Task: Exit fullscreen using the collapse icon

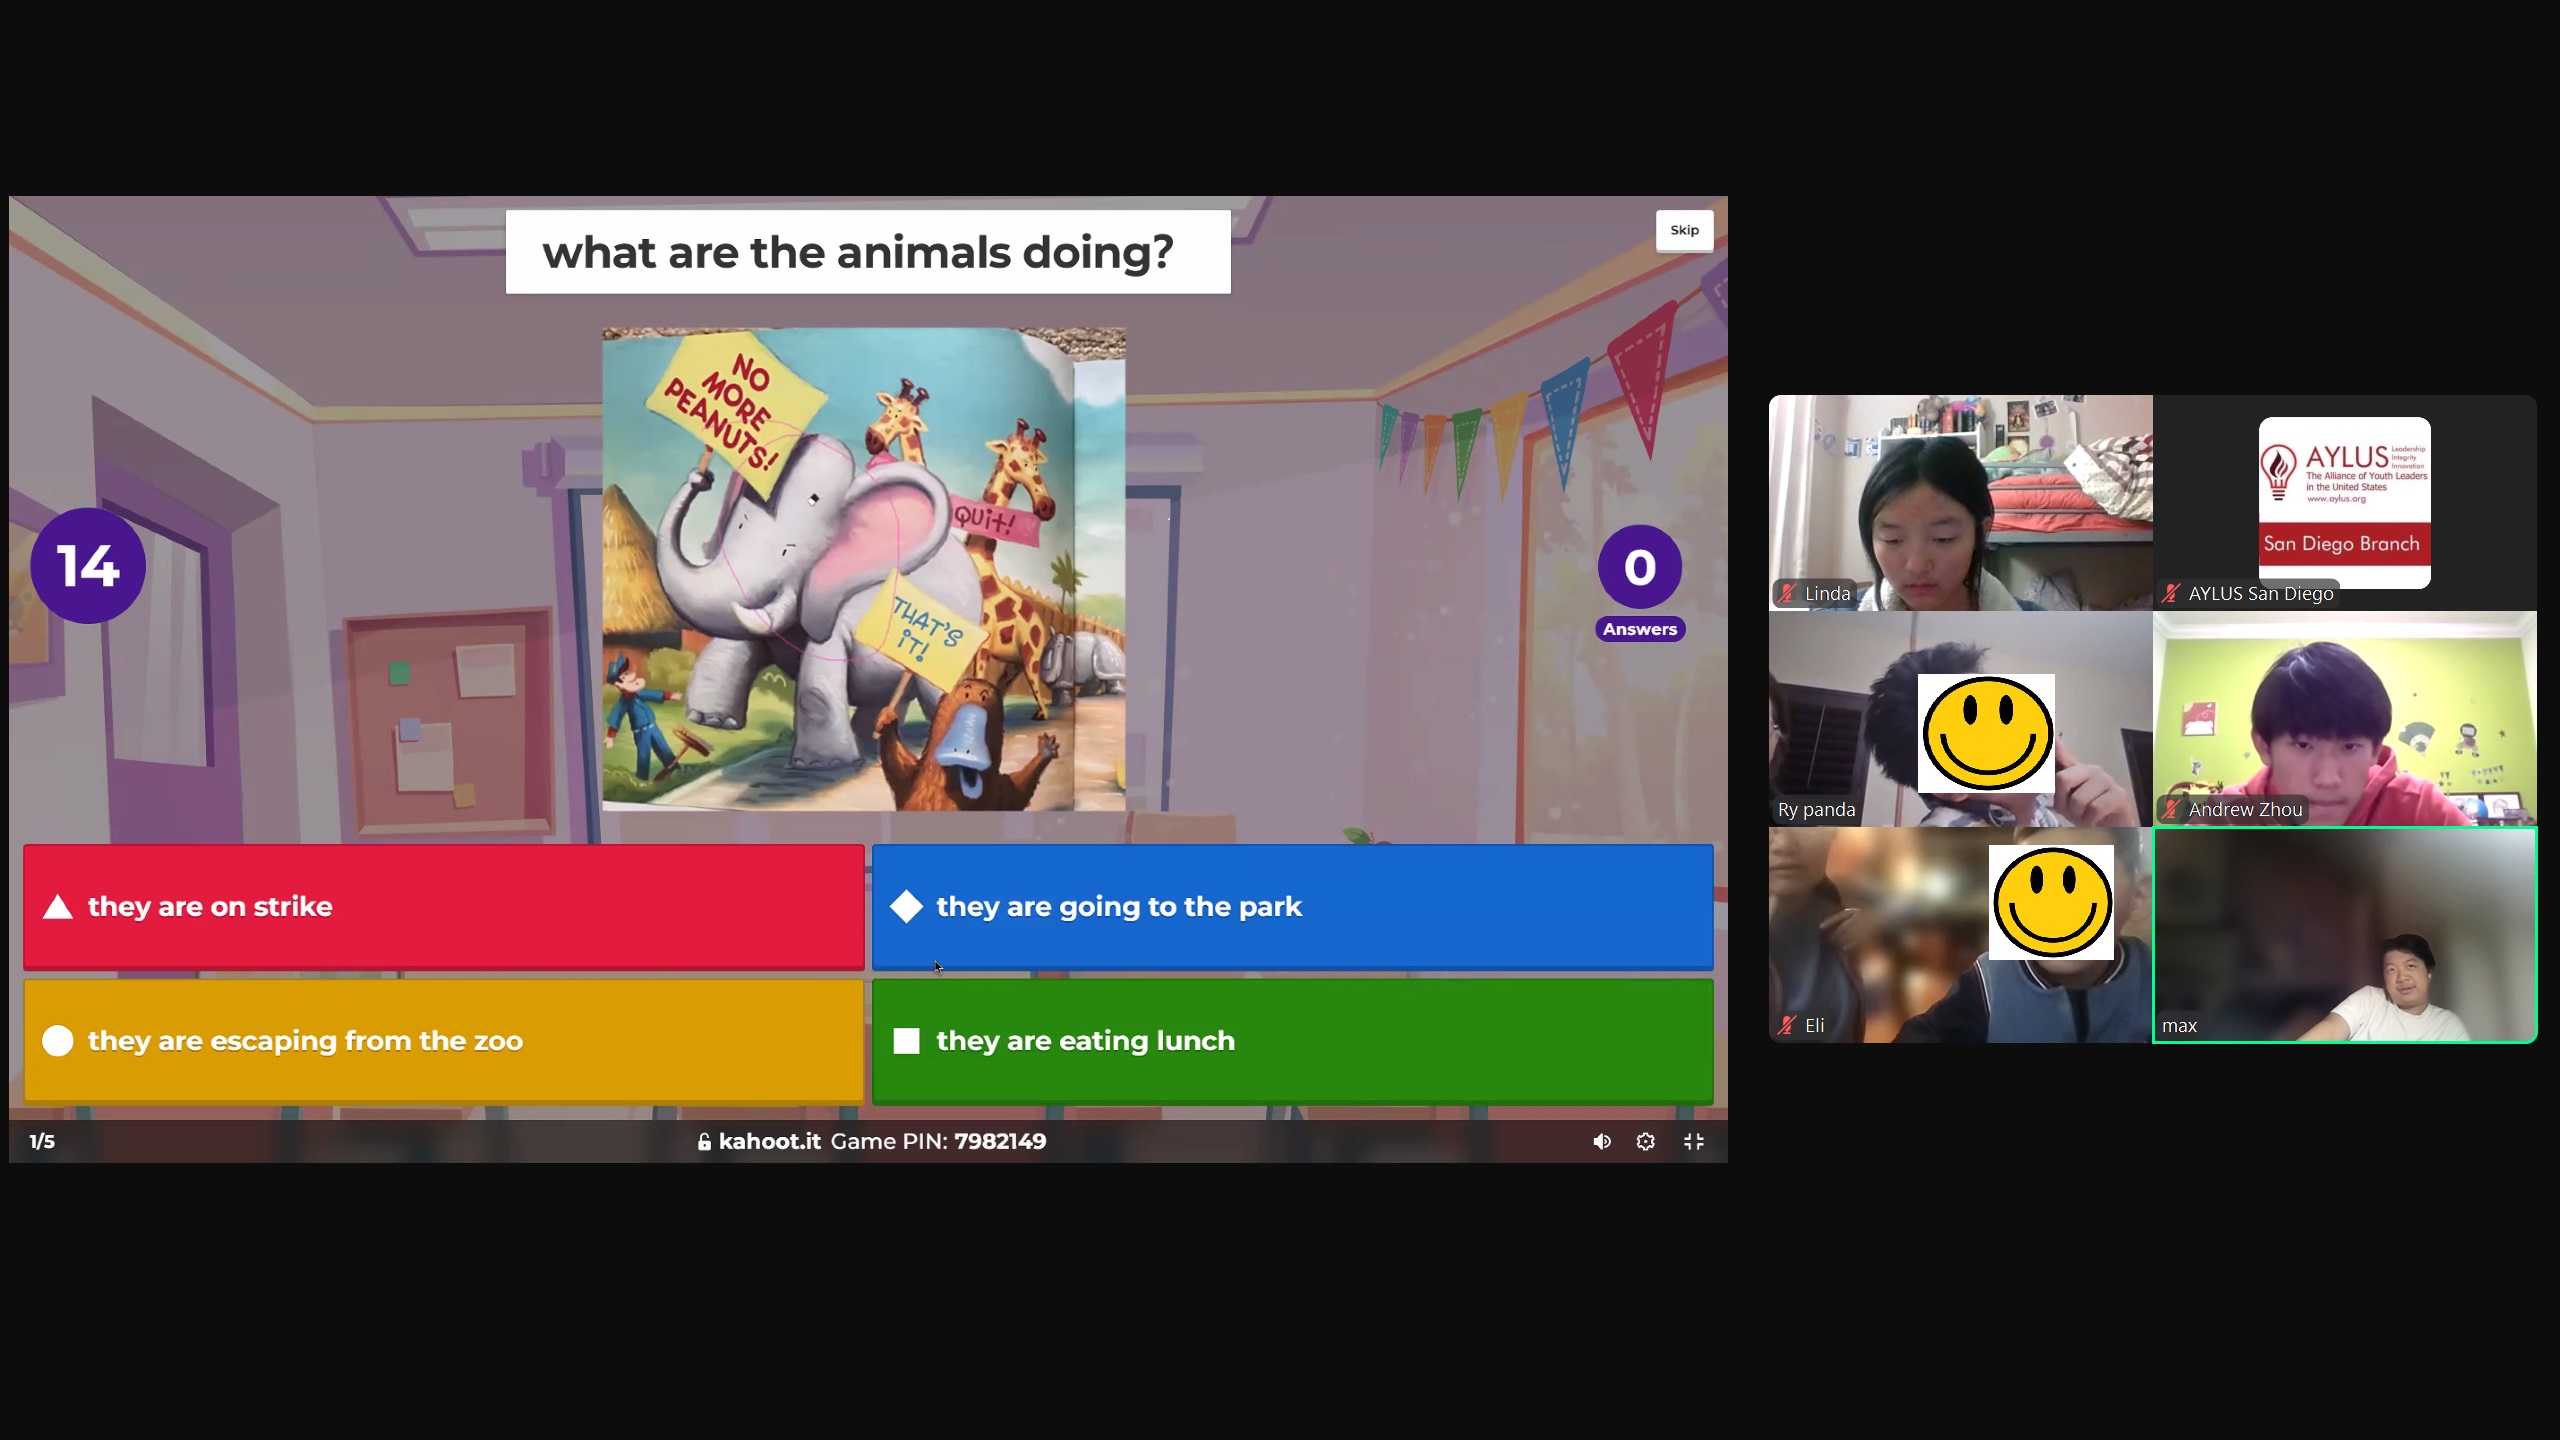Action: tap(1693, 1141)
